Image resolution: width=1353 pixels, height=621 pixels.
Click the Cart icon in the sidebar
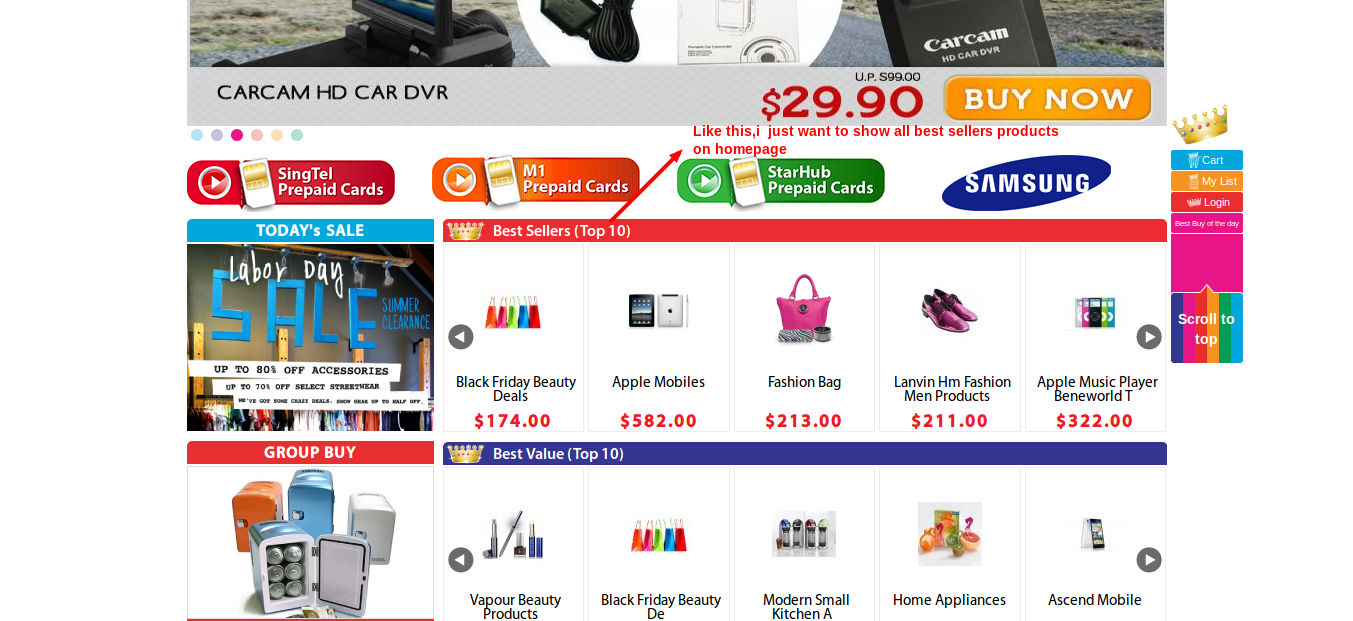(x=1193, y=160)
